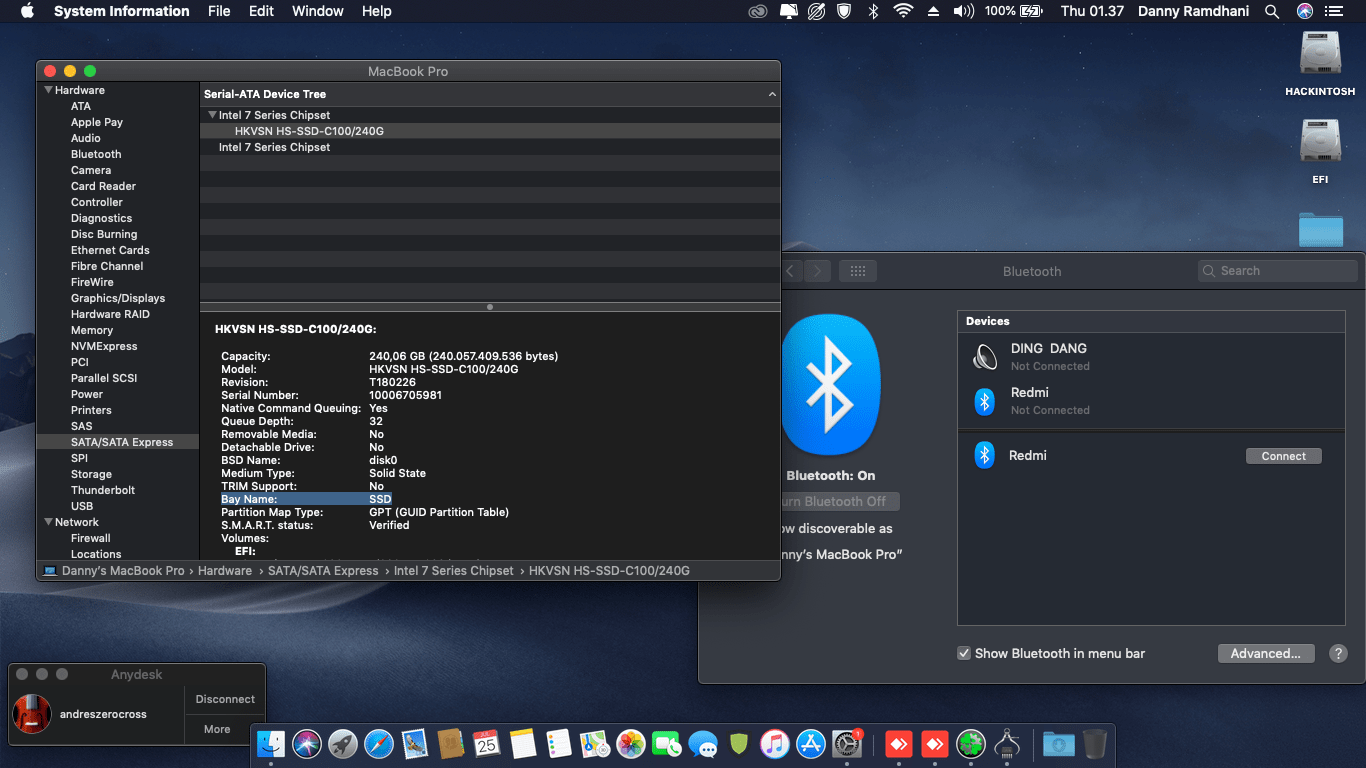Select the HKVSN HS-SSD-C100/240G tree row
The width and height of the screenshot is (1366, 768).
(490, 131)
